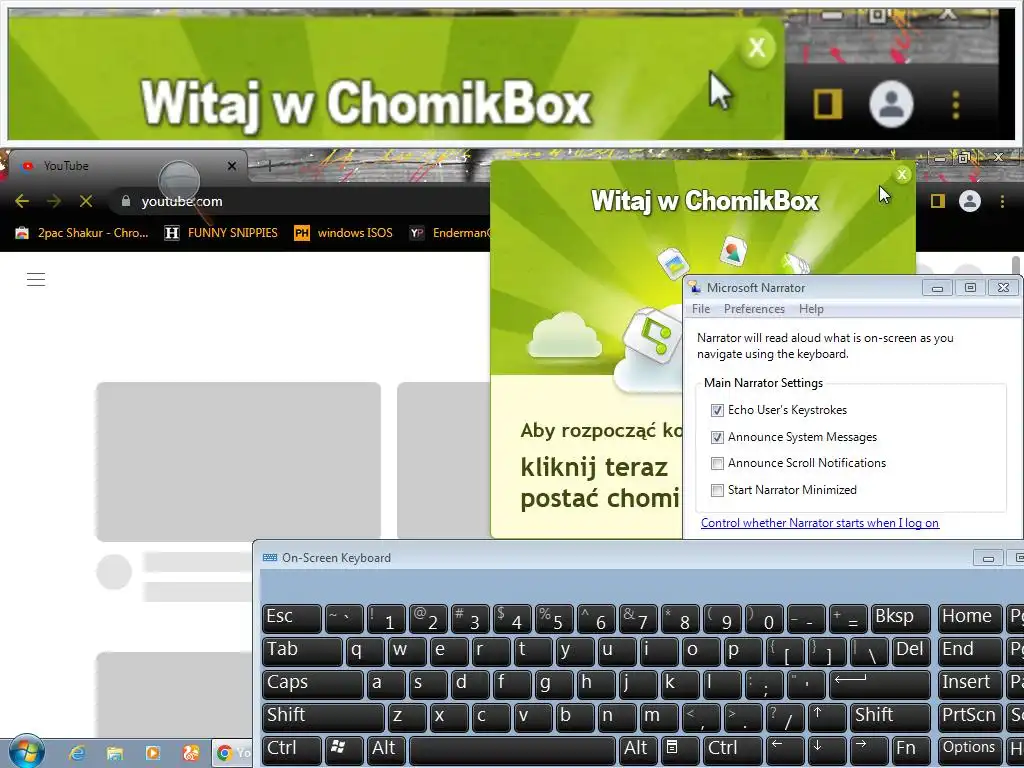Open Chrome three-dot menu

[x=1002, y=201]
